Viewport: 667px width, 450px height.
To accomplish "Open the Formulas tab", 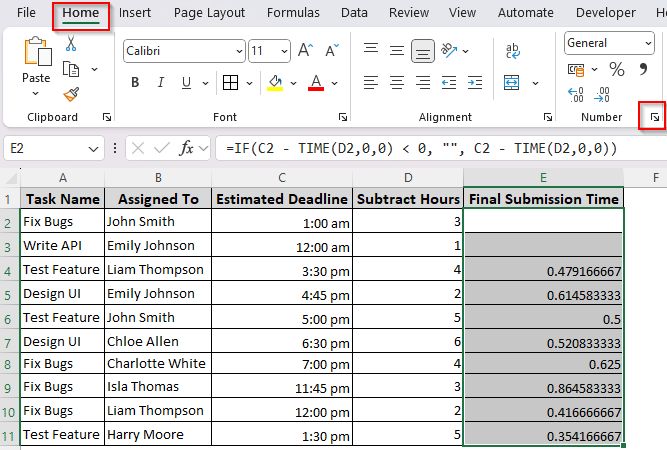I will (x=293, y=13).
